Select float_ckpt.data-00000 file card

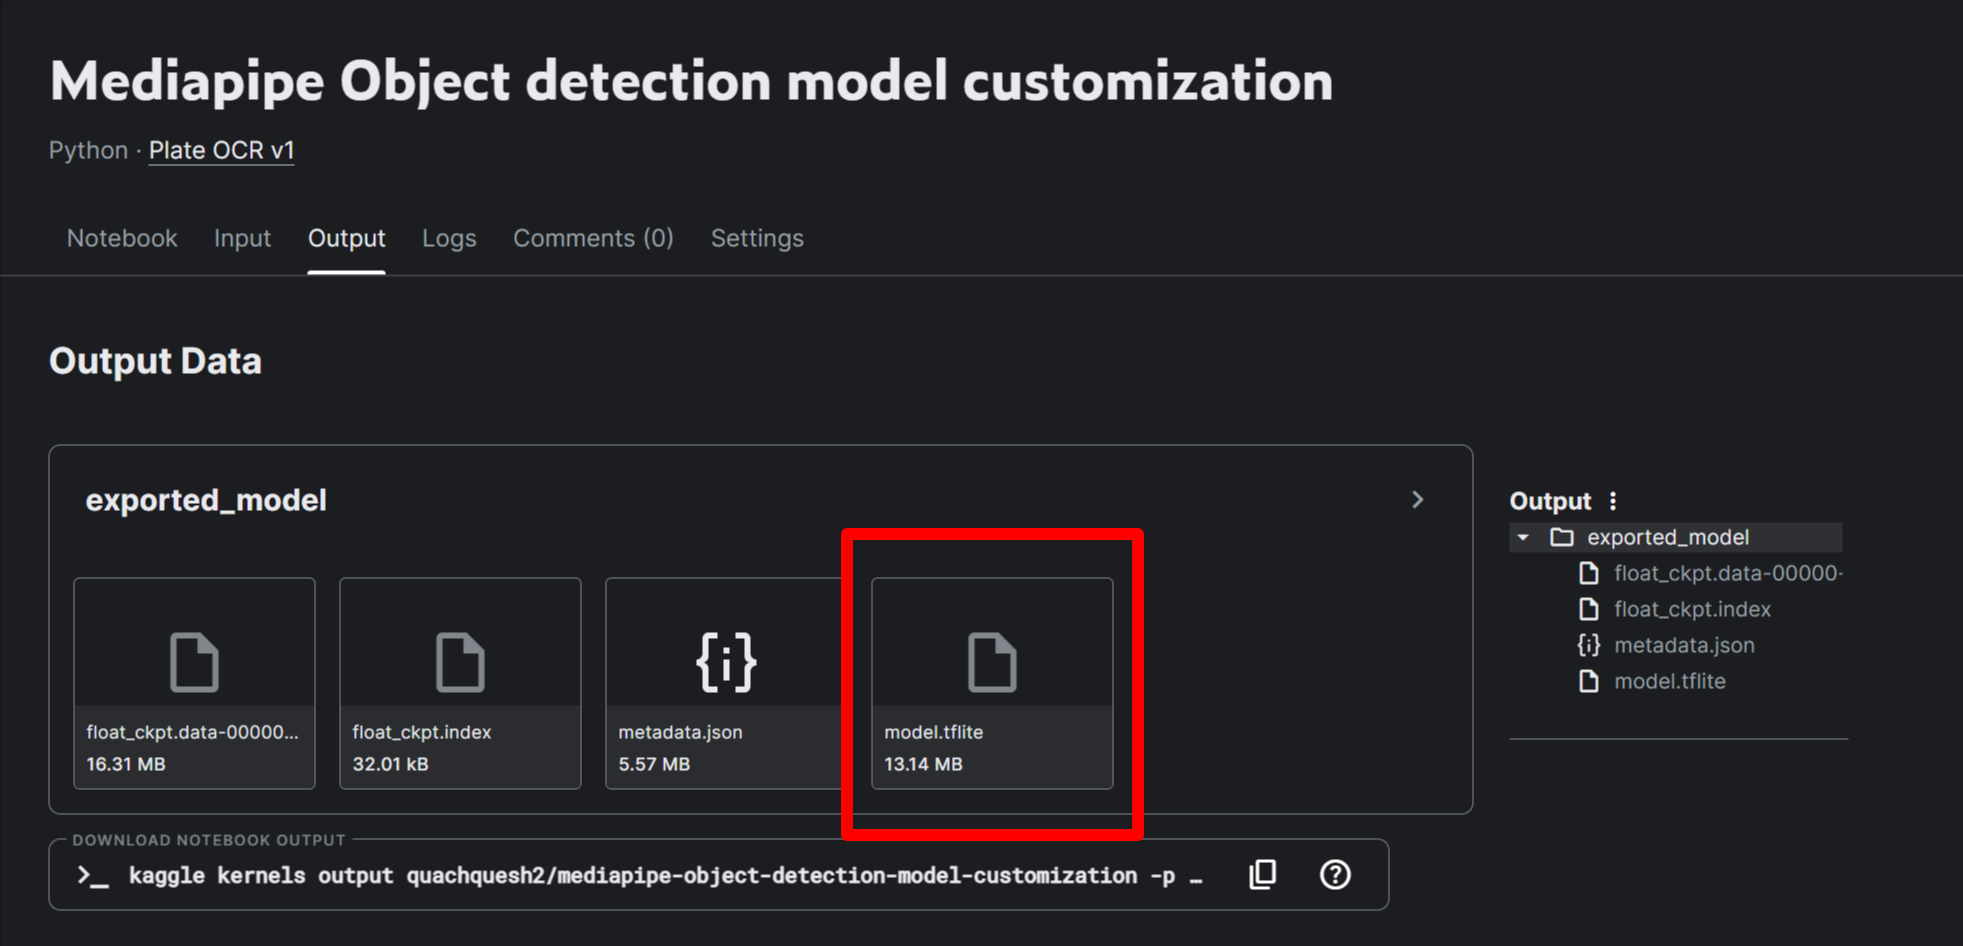194,683
